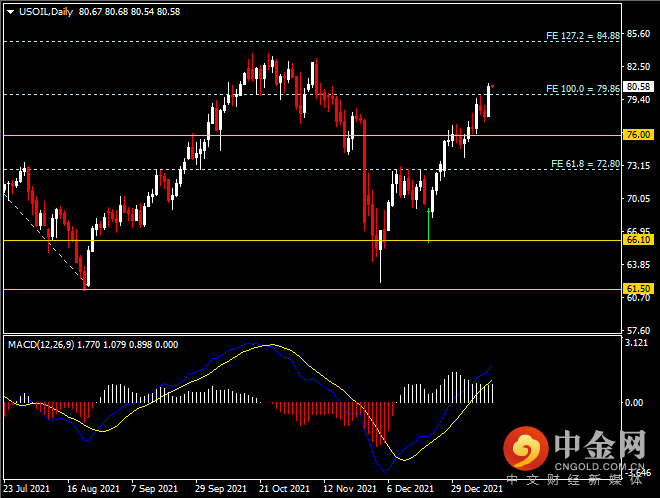The width and height of the screenshot is (660, 498).
Task: Click the 23 Jul 2021 date label
Action: click(27, 489)
